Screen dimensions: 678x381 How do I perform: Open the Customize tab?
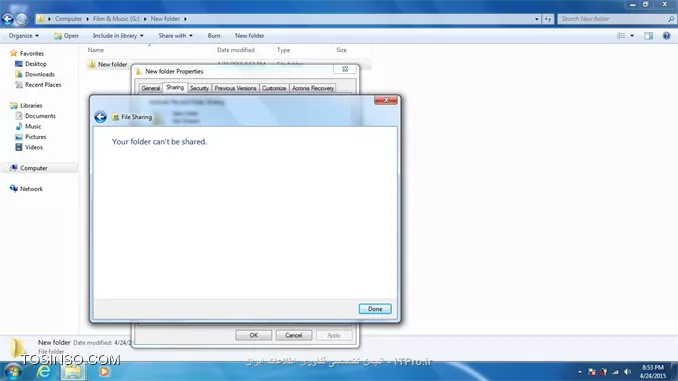tap(274, 88)
